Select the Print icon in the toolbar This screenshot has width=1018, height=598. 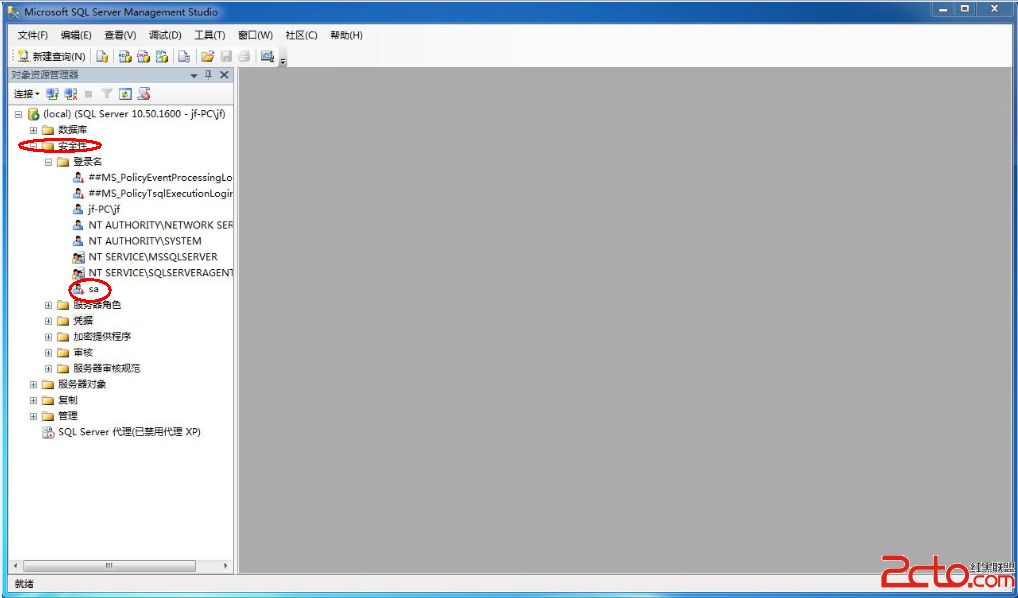point(244,56)
